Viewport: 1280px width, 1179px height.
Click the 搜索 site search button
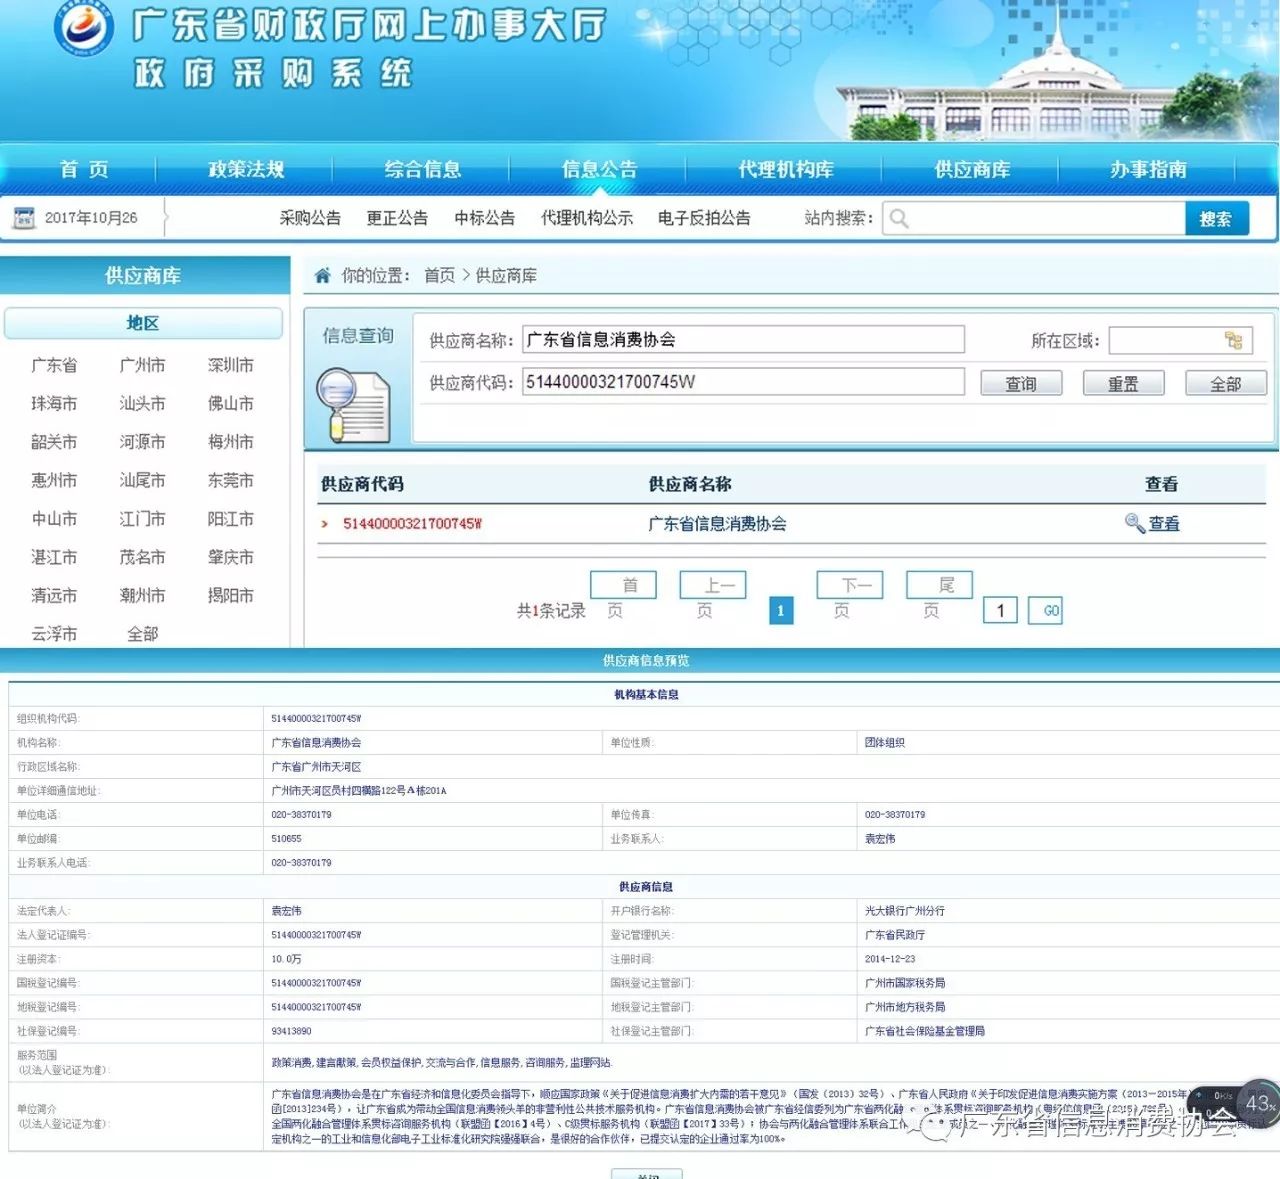pyautogui.click(x=1216, y=219)
